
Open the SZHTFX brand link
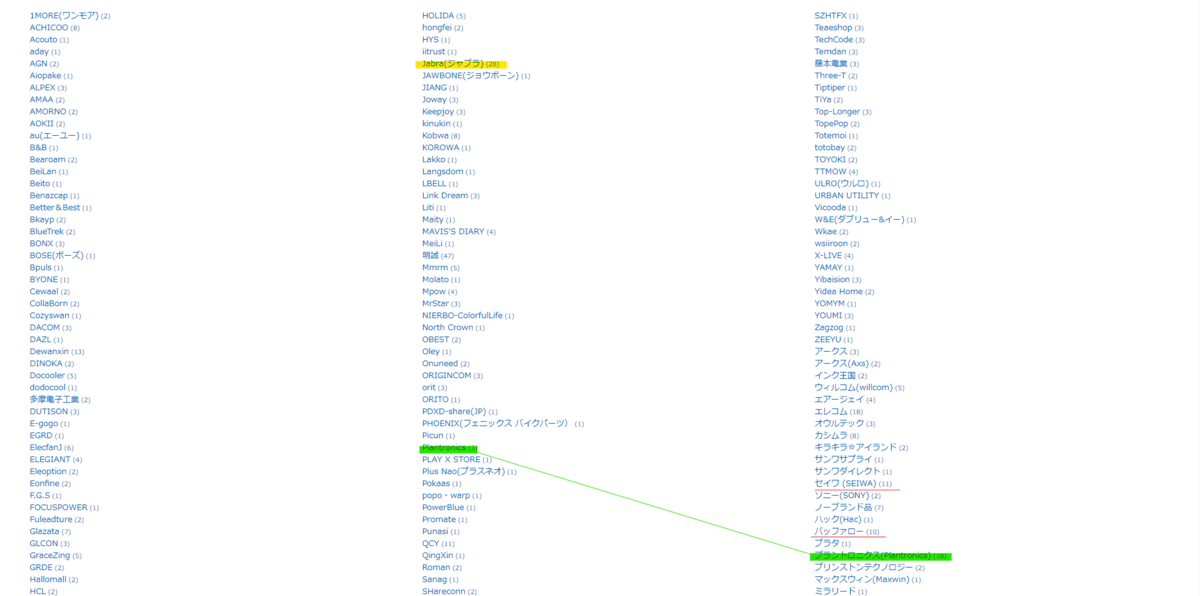(831, 16)
